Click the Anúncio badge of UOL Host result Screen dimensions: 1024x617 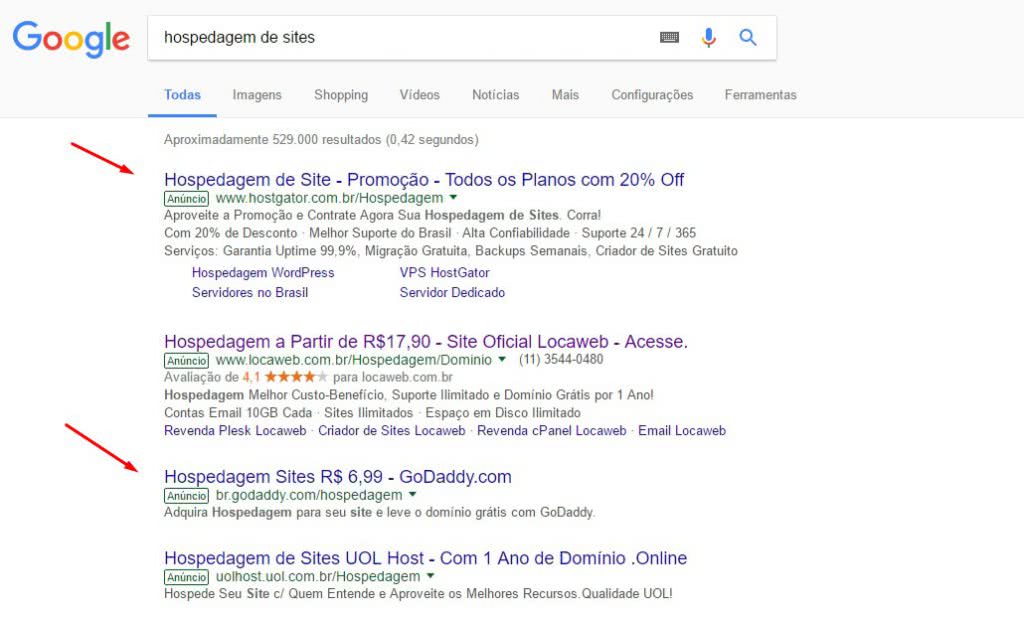(186, 577)
